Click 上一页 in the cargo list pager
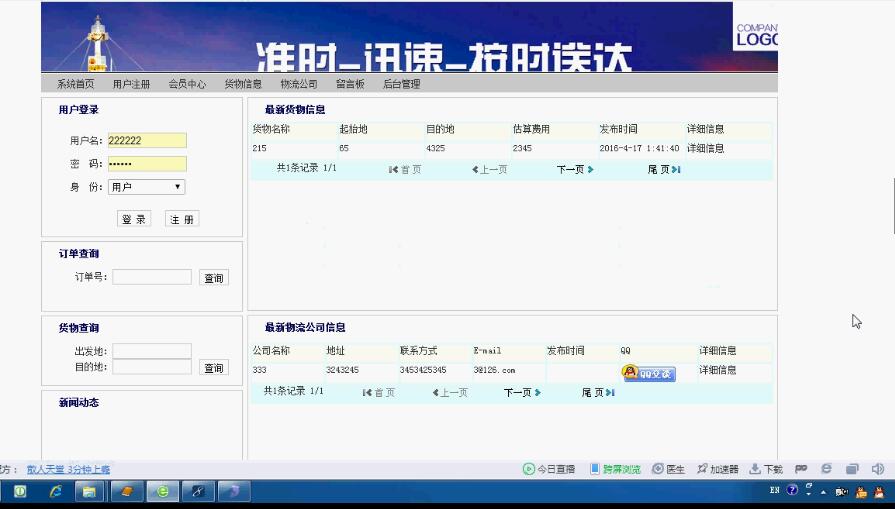 click(x=490, y=169)
